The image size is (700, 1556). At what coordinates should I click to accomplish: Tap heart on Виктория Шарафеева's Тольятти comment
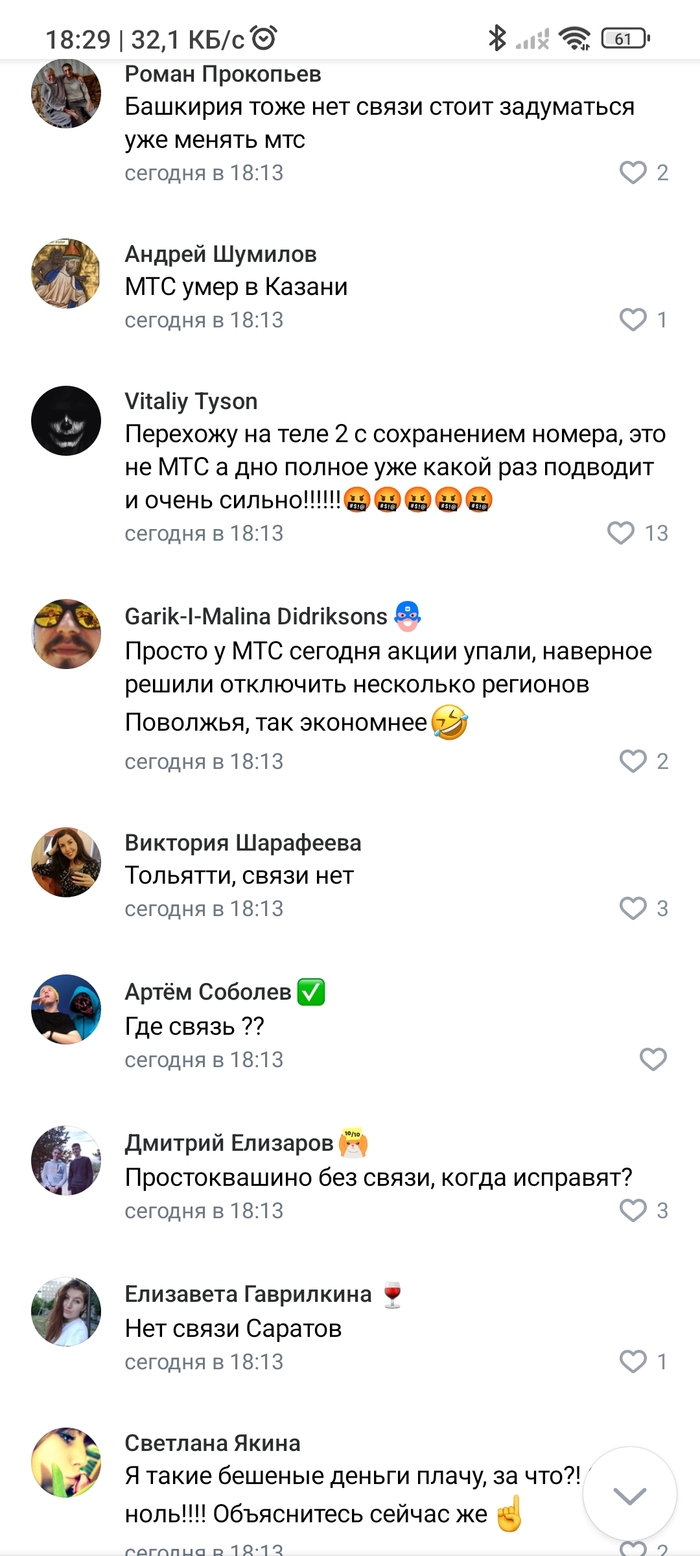tap(633, 908)
